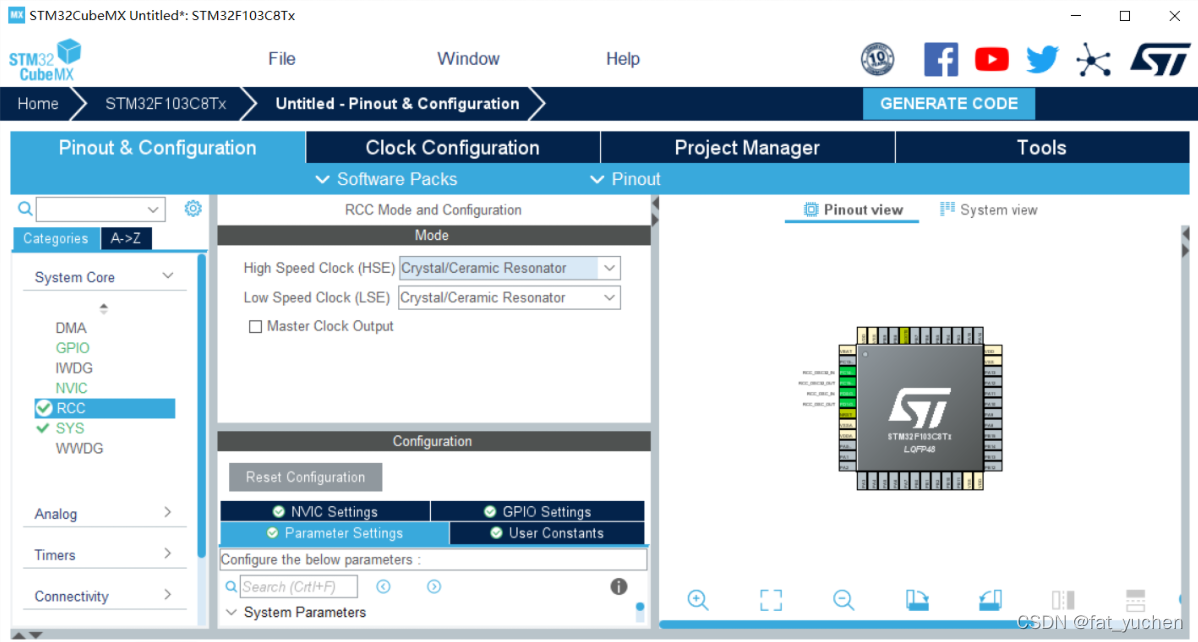Open the File menu

pos(282,59)
